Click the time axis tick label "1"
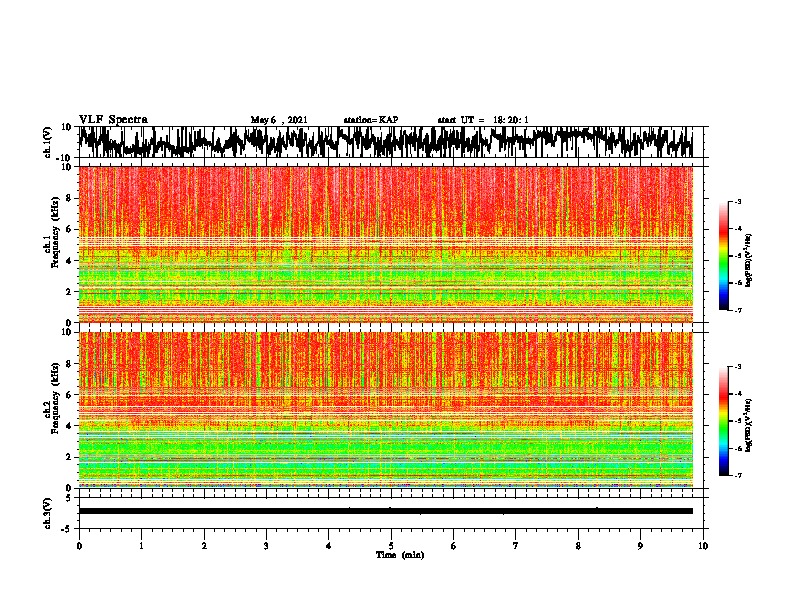Image resolution: width=792 pixels, height=612 pixels. click(x=141, y=546)
